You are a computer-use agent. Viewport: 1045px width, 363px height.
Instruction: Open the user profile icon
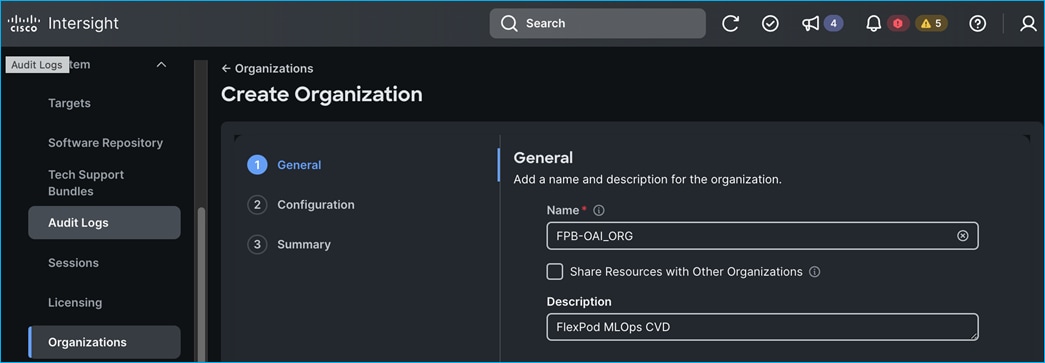(1028, 23)
